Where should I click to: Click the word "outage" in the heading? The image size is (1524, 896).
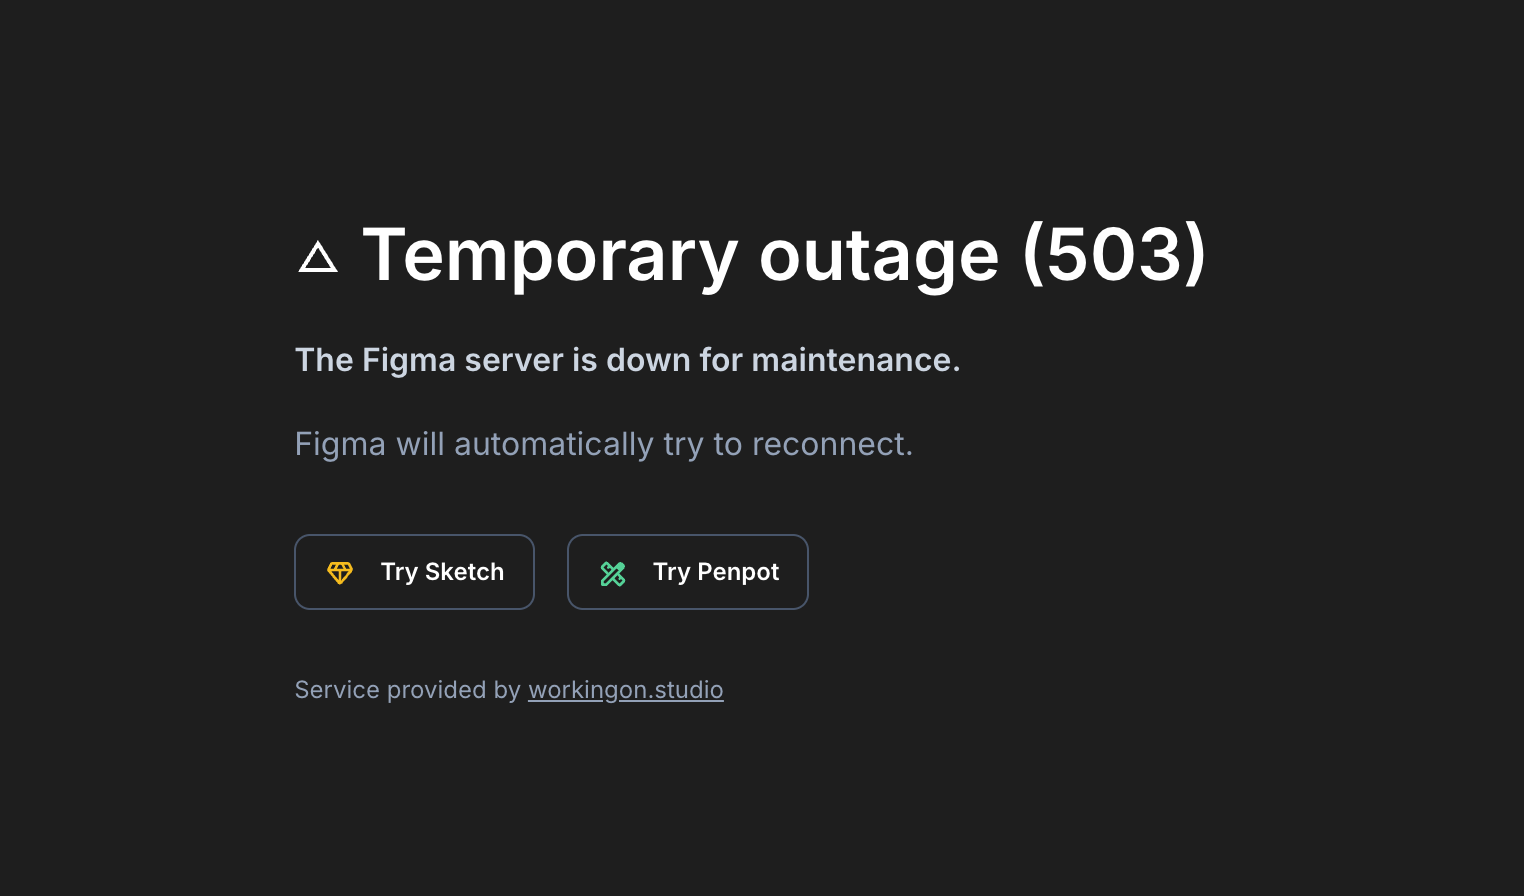[x=879, y=256]
